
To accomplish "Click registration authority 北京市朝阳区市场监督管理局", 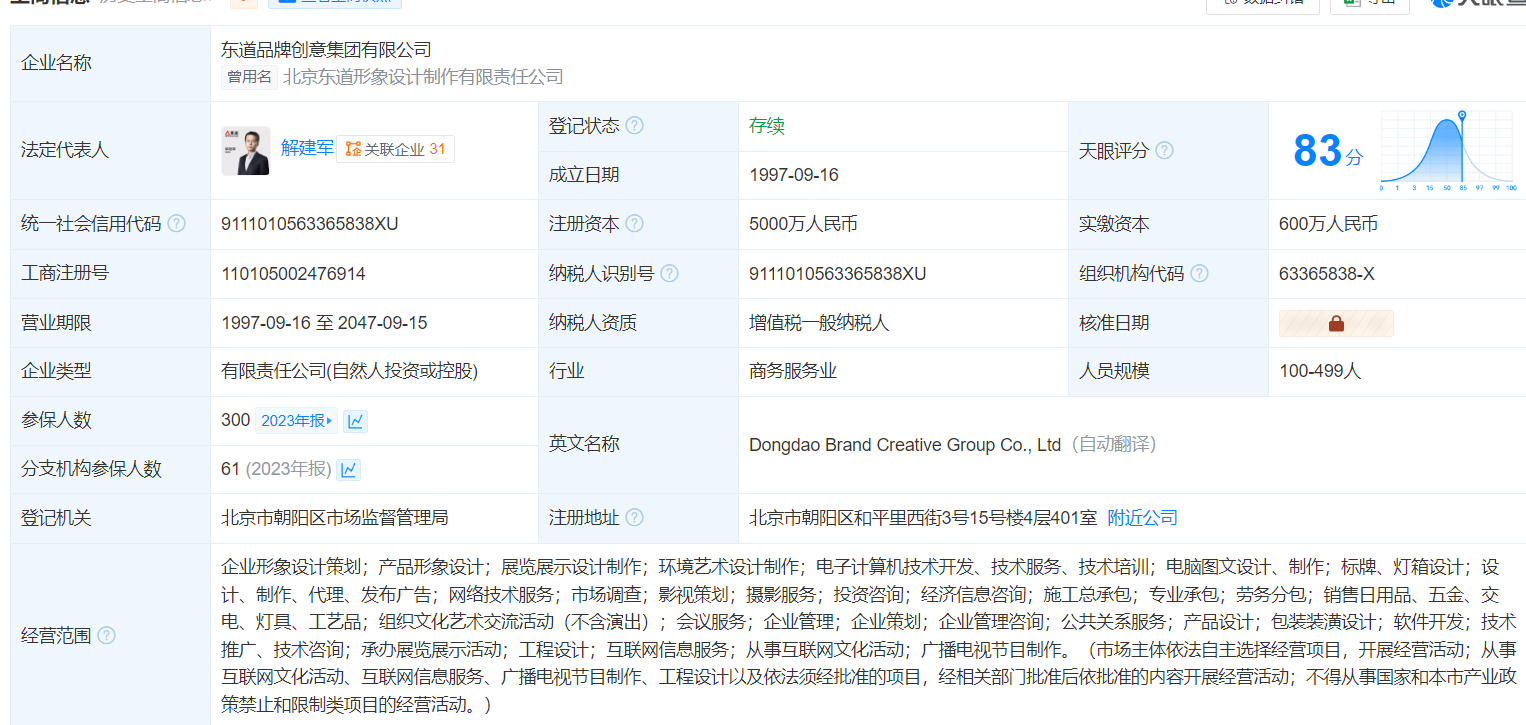I will pos(334,518).
